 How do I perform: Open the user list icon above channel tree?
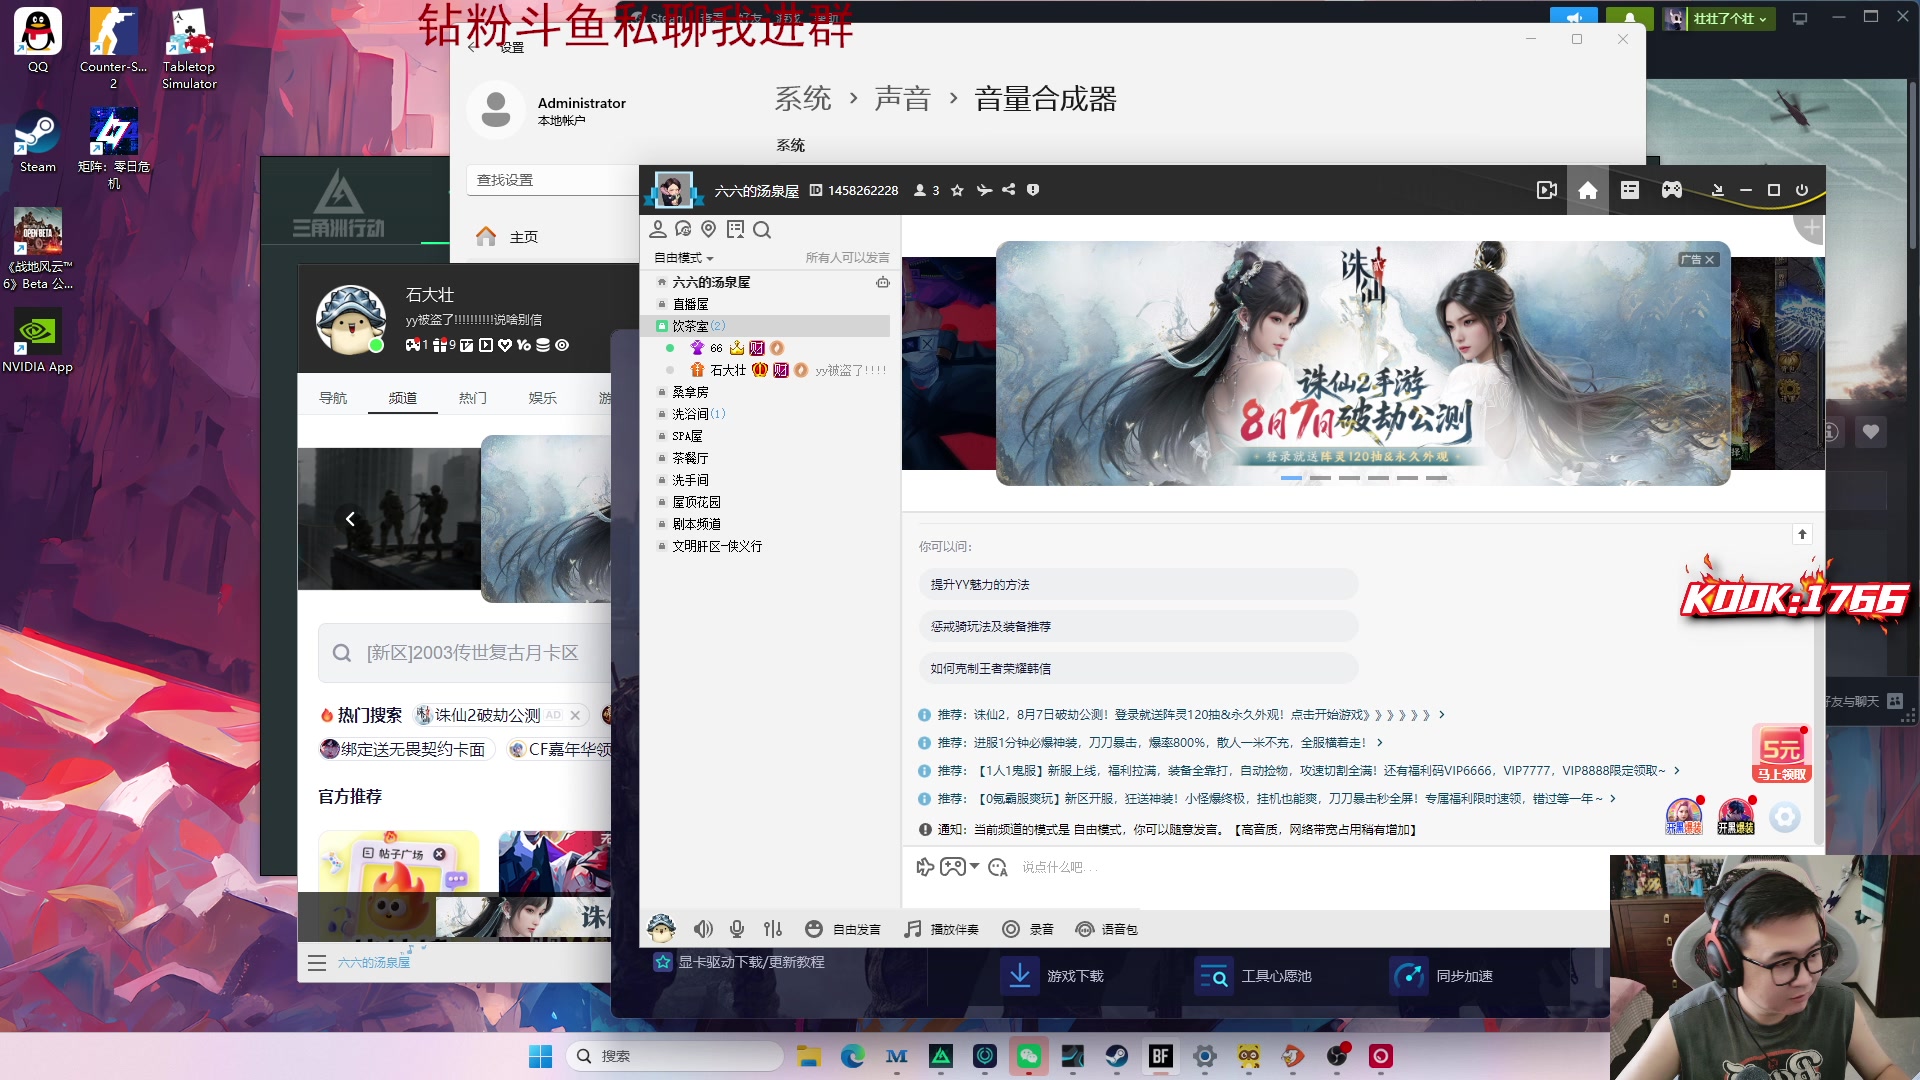click(658, 229)
